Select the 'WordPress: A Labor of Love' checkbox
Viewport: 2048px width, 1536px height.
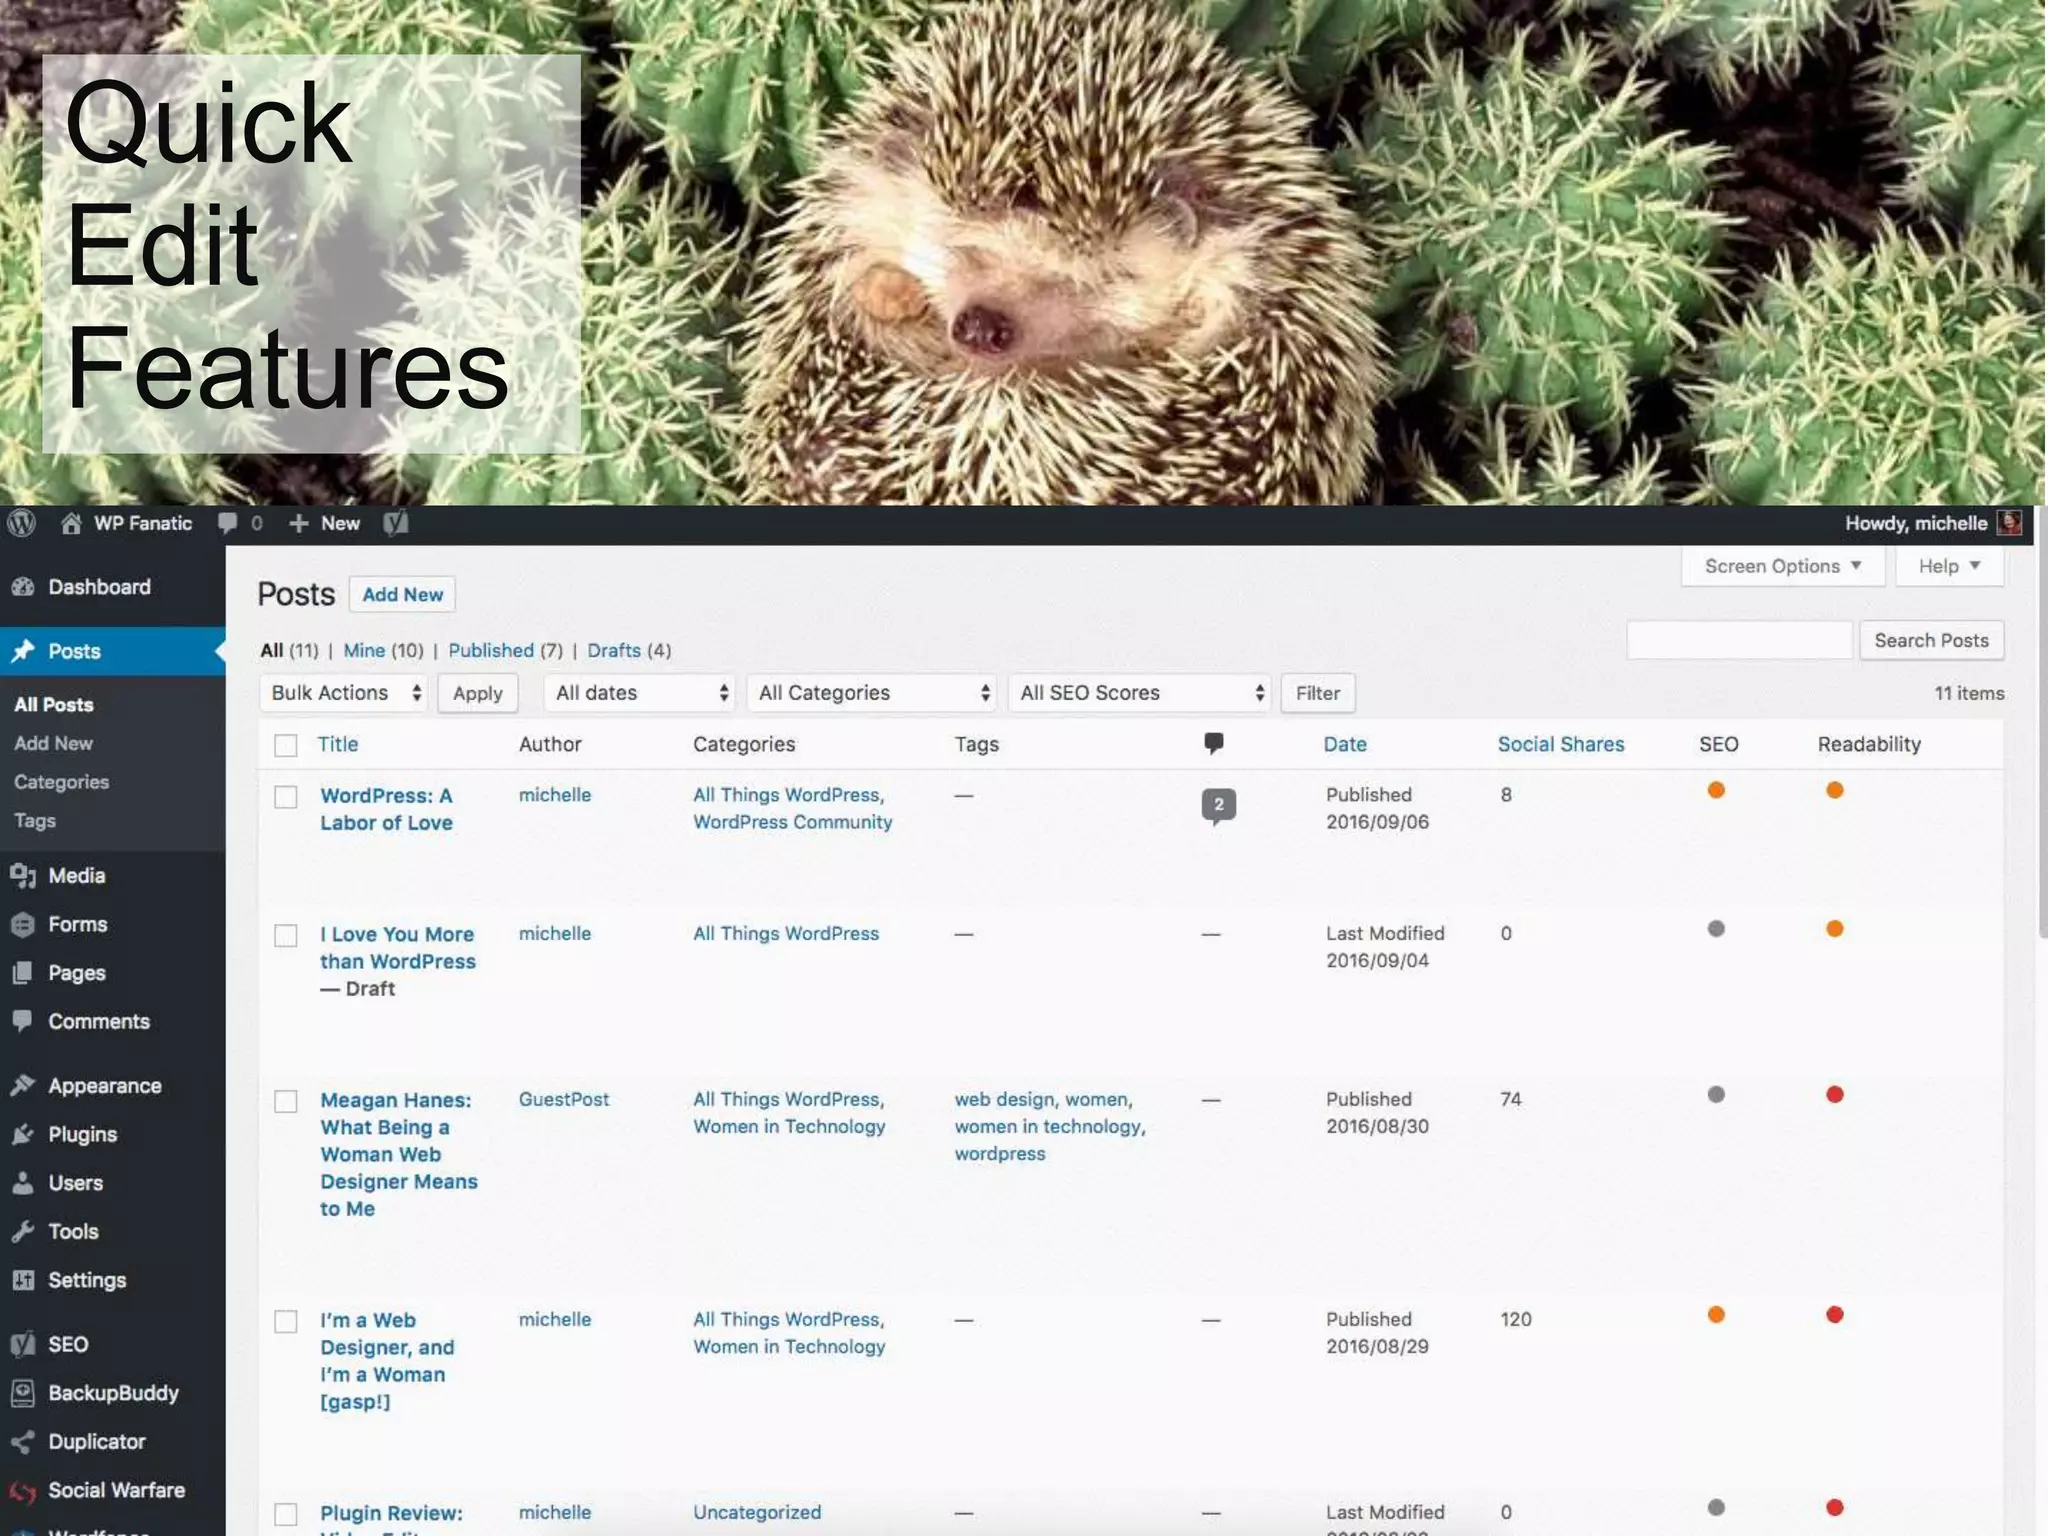[286, 797]
